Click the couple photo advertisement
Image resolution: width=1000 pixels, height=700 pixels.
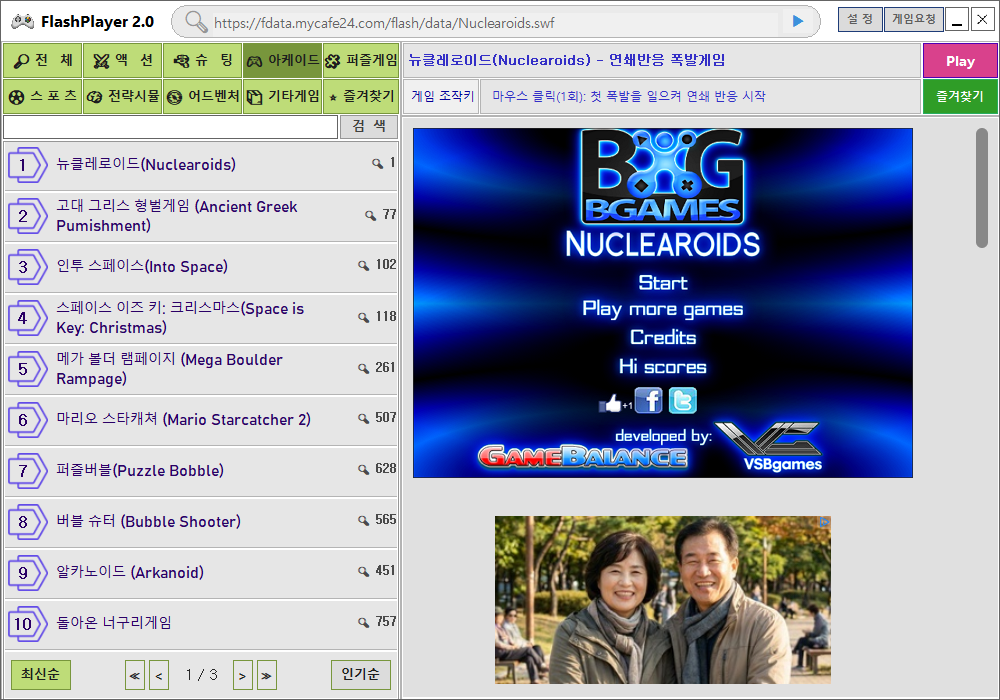point(663,600)
